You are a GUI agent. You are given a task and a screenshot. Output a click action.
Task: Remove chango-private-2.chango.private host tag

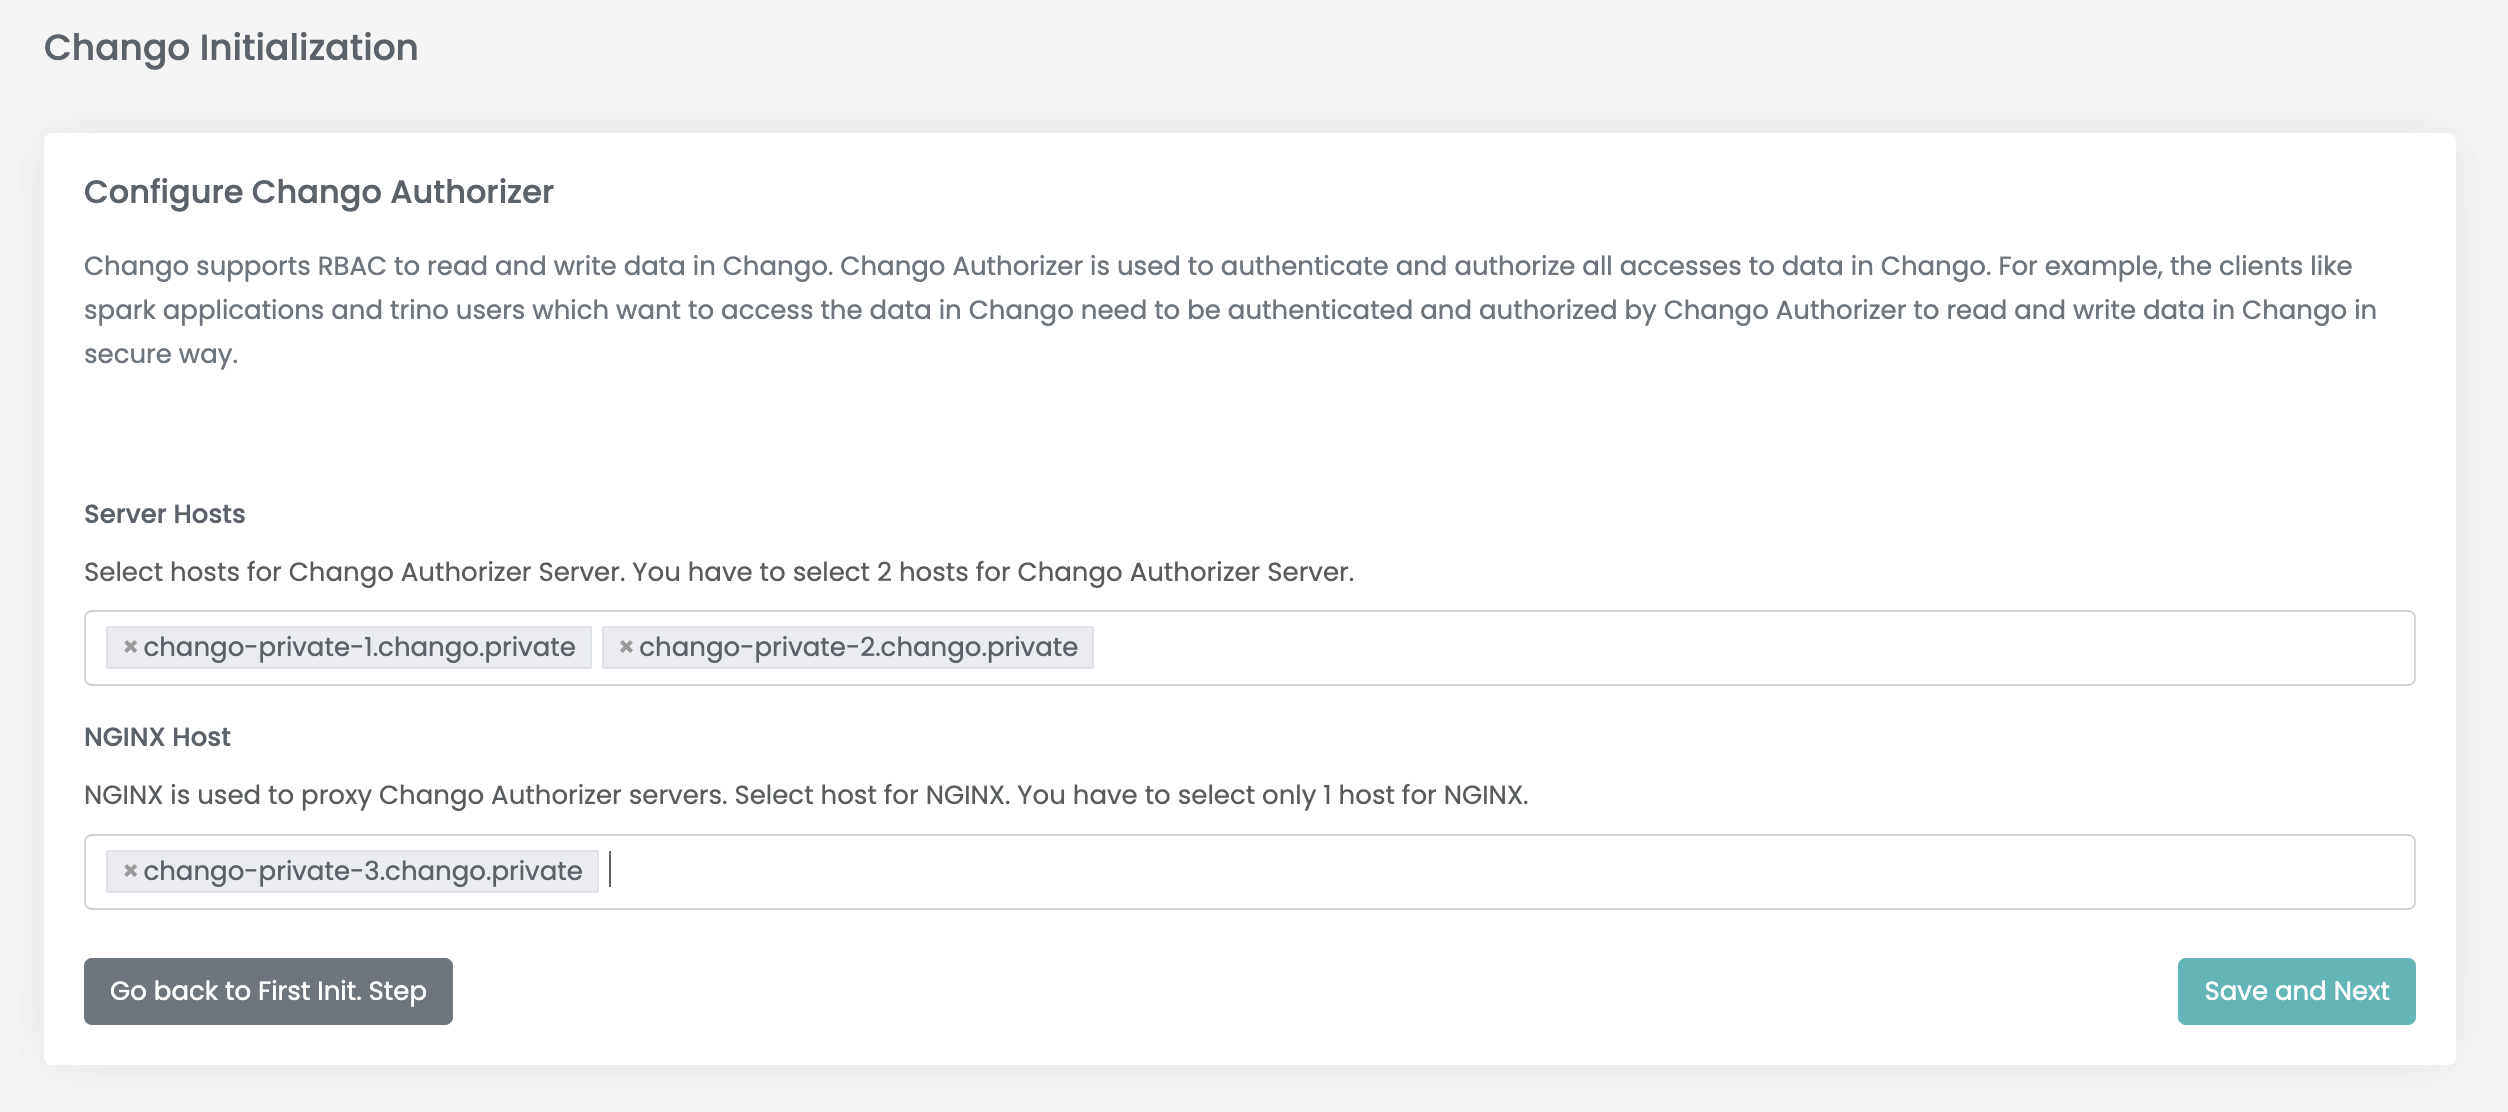coord(626,647)
